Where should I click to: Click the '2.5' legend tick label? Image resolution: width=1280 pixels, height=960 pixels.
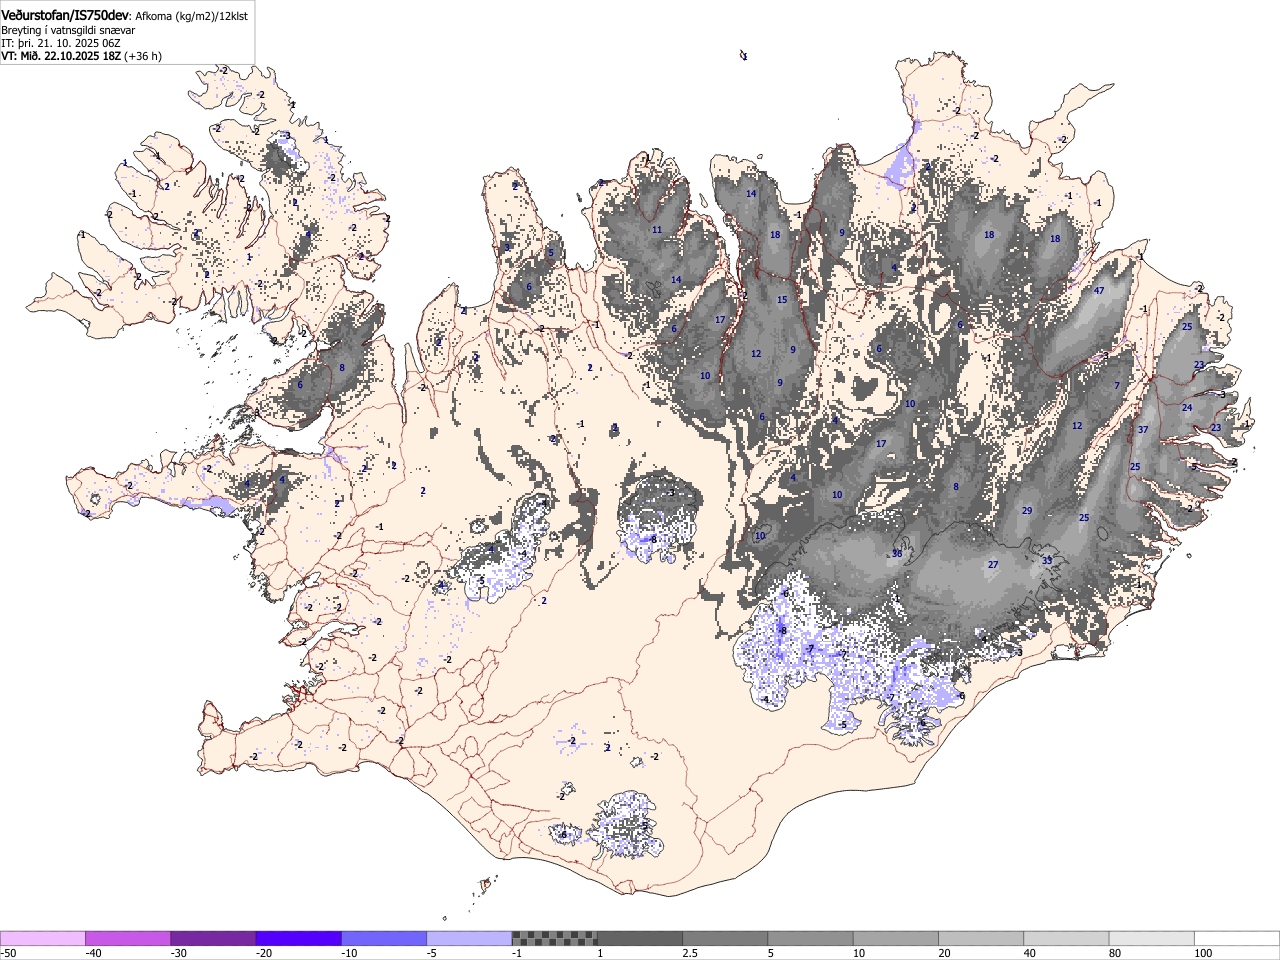tap(690, 953)
